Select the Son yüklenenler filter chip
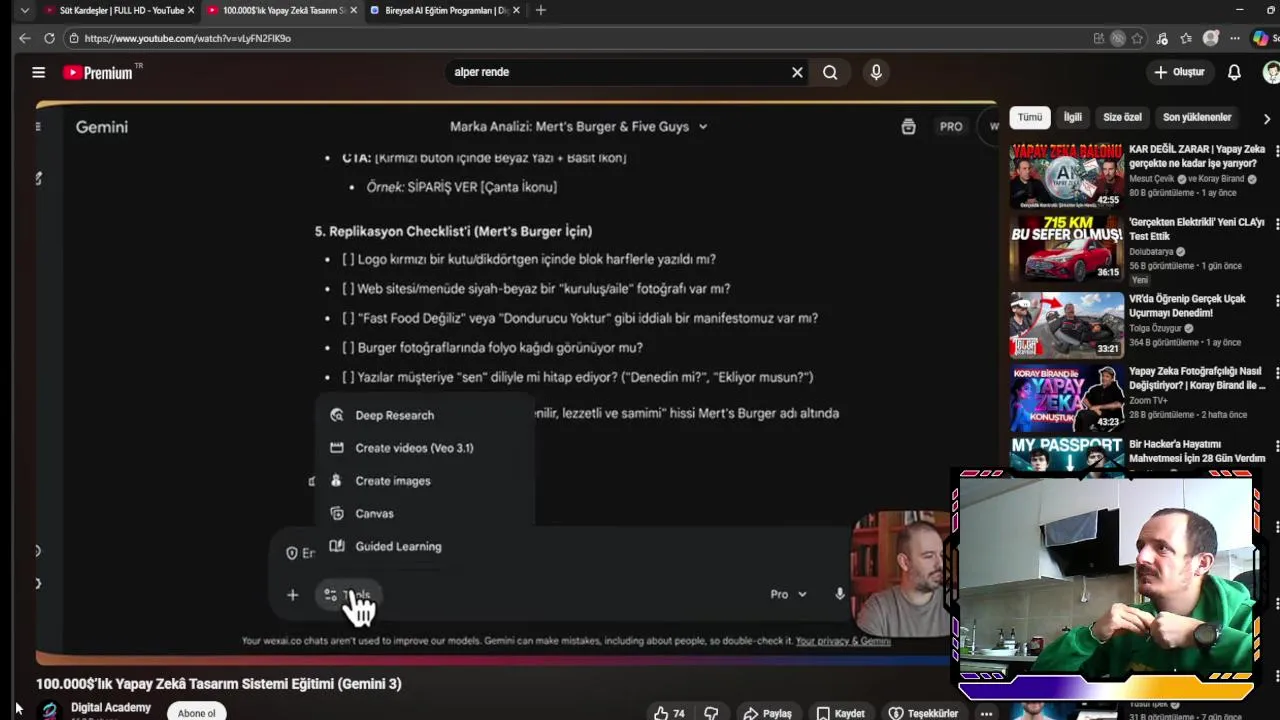Image resolution: width=1280 pixels, height=720 pixels. pyautogui.click(x=1197, y=117)
